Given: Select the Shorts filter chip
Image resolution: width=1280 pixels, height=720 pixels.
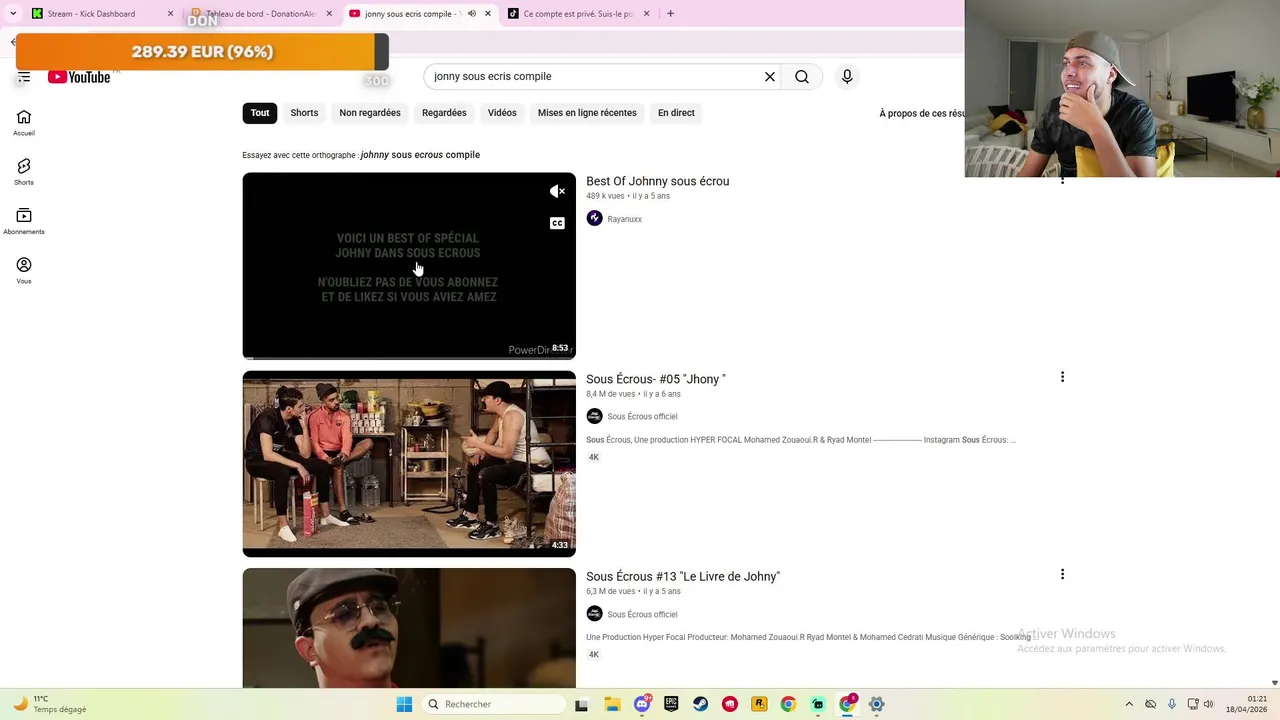Looking at the screenshot, I should coord(304,113).
